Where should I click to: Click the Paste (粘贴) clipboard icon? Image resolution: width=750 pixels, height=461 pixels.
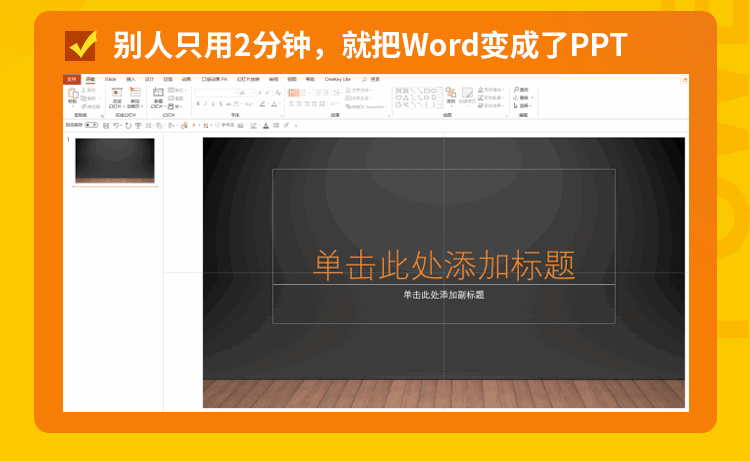(73, 93)
